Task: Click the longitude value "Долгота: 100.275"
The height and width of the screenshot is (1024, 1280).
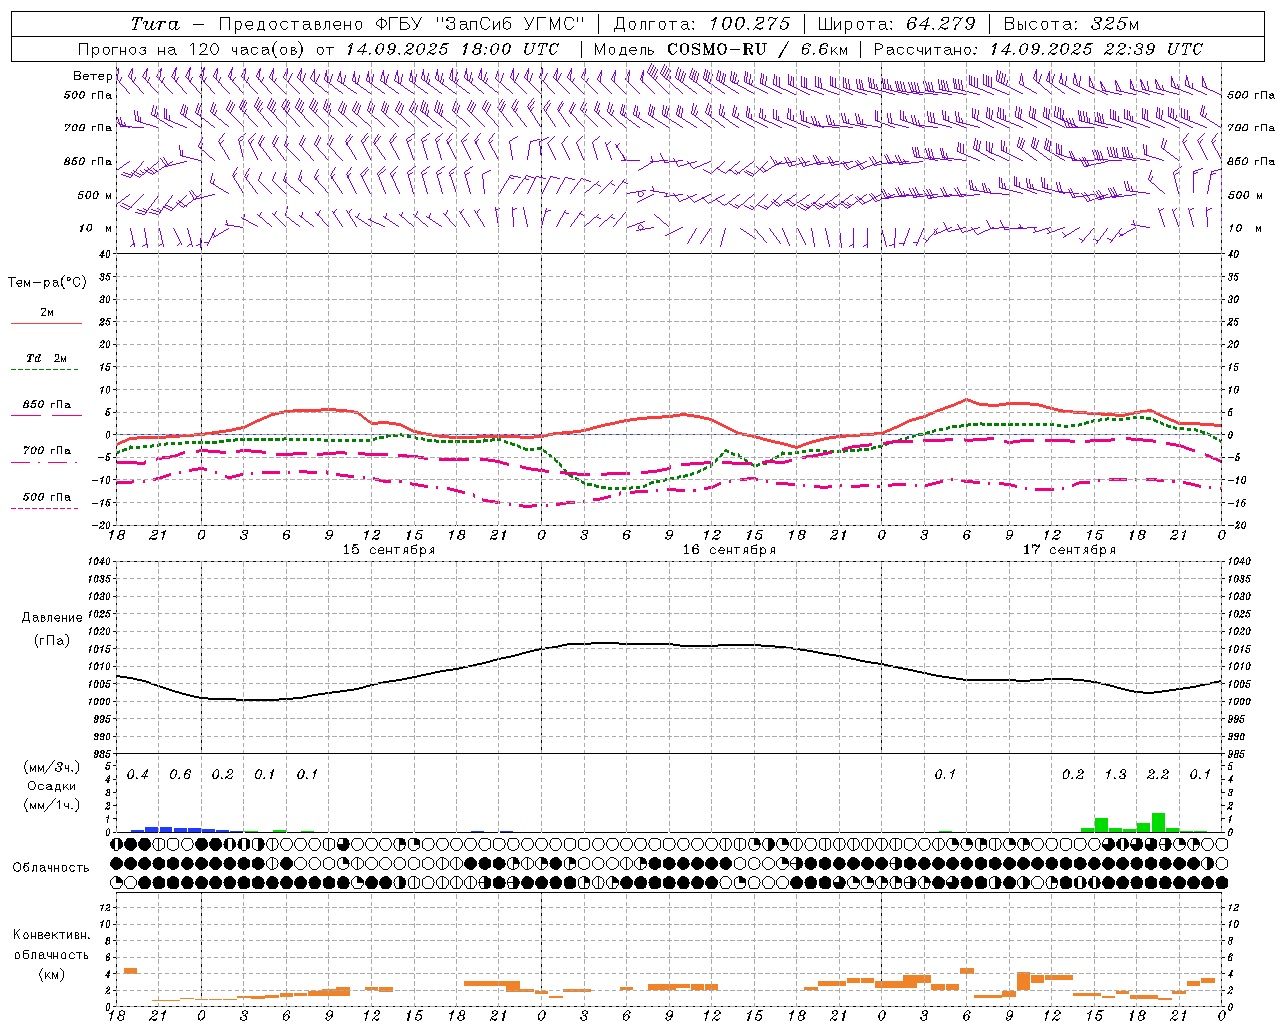Action: [701, 24]
